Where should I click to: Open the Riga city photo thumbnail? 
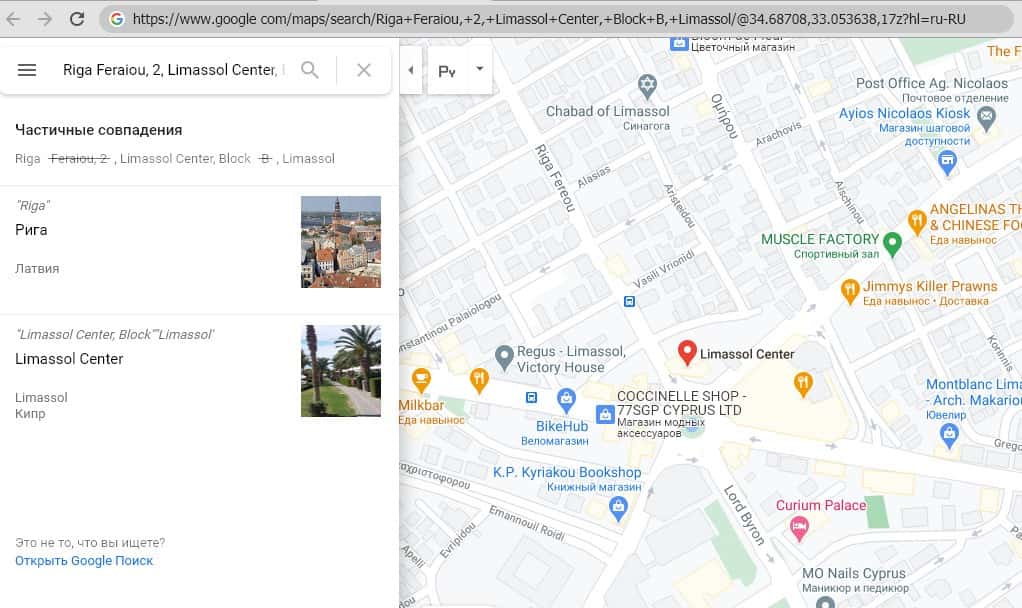pyautogui.click(x=341, y=242)
